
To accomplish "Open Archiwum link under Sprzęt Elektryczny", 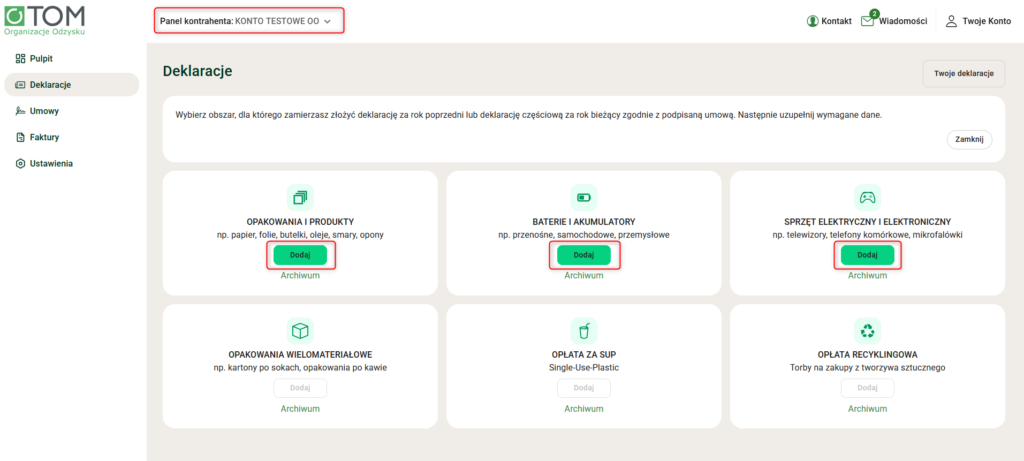I will click(867, 276).
